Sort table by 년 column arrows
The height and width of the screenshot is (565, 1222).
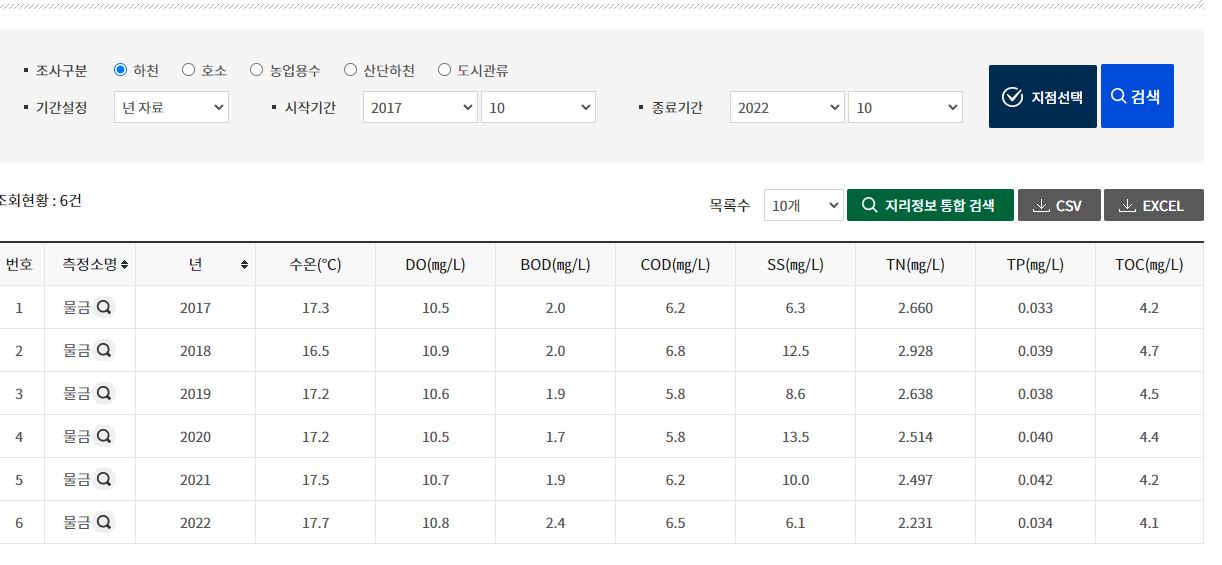pyautogui.click(x=244, y=265)
